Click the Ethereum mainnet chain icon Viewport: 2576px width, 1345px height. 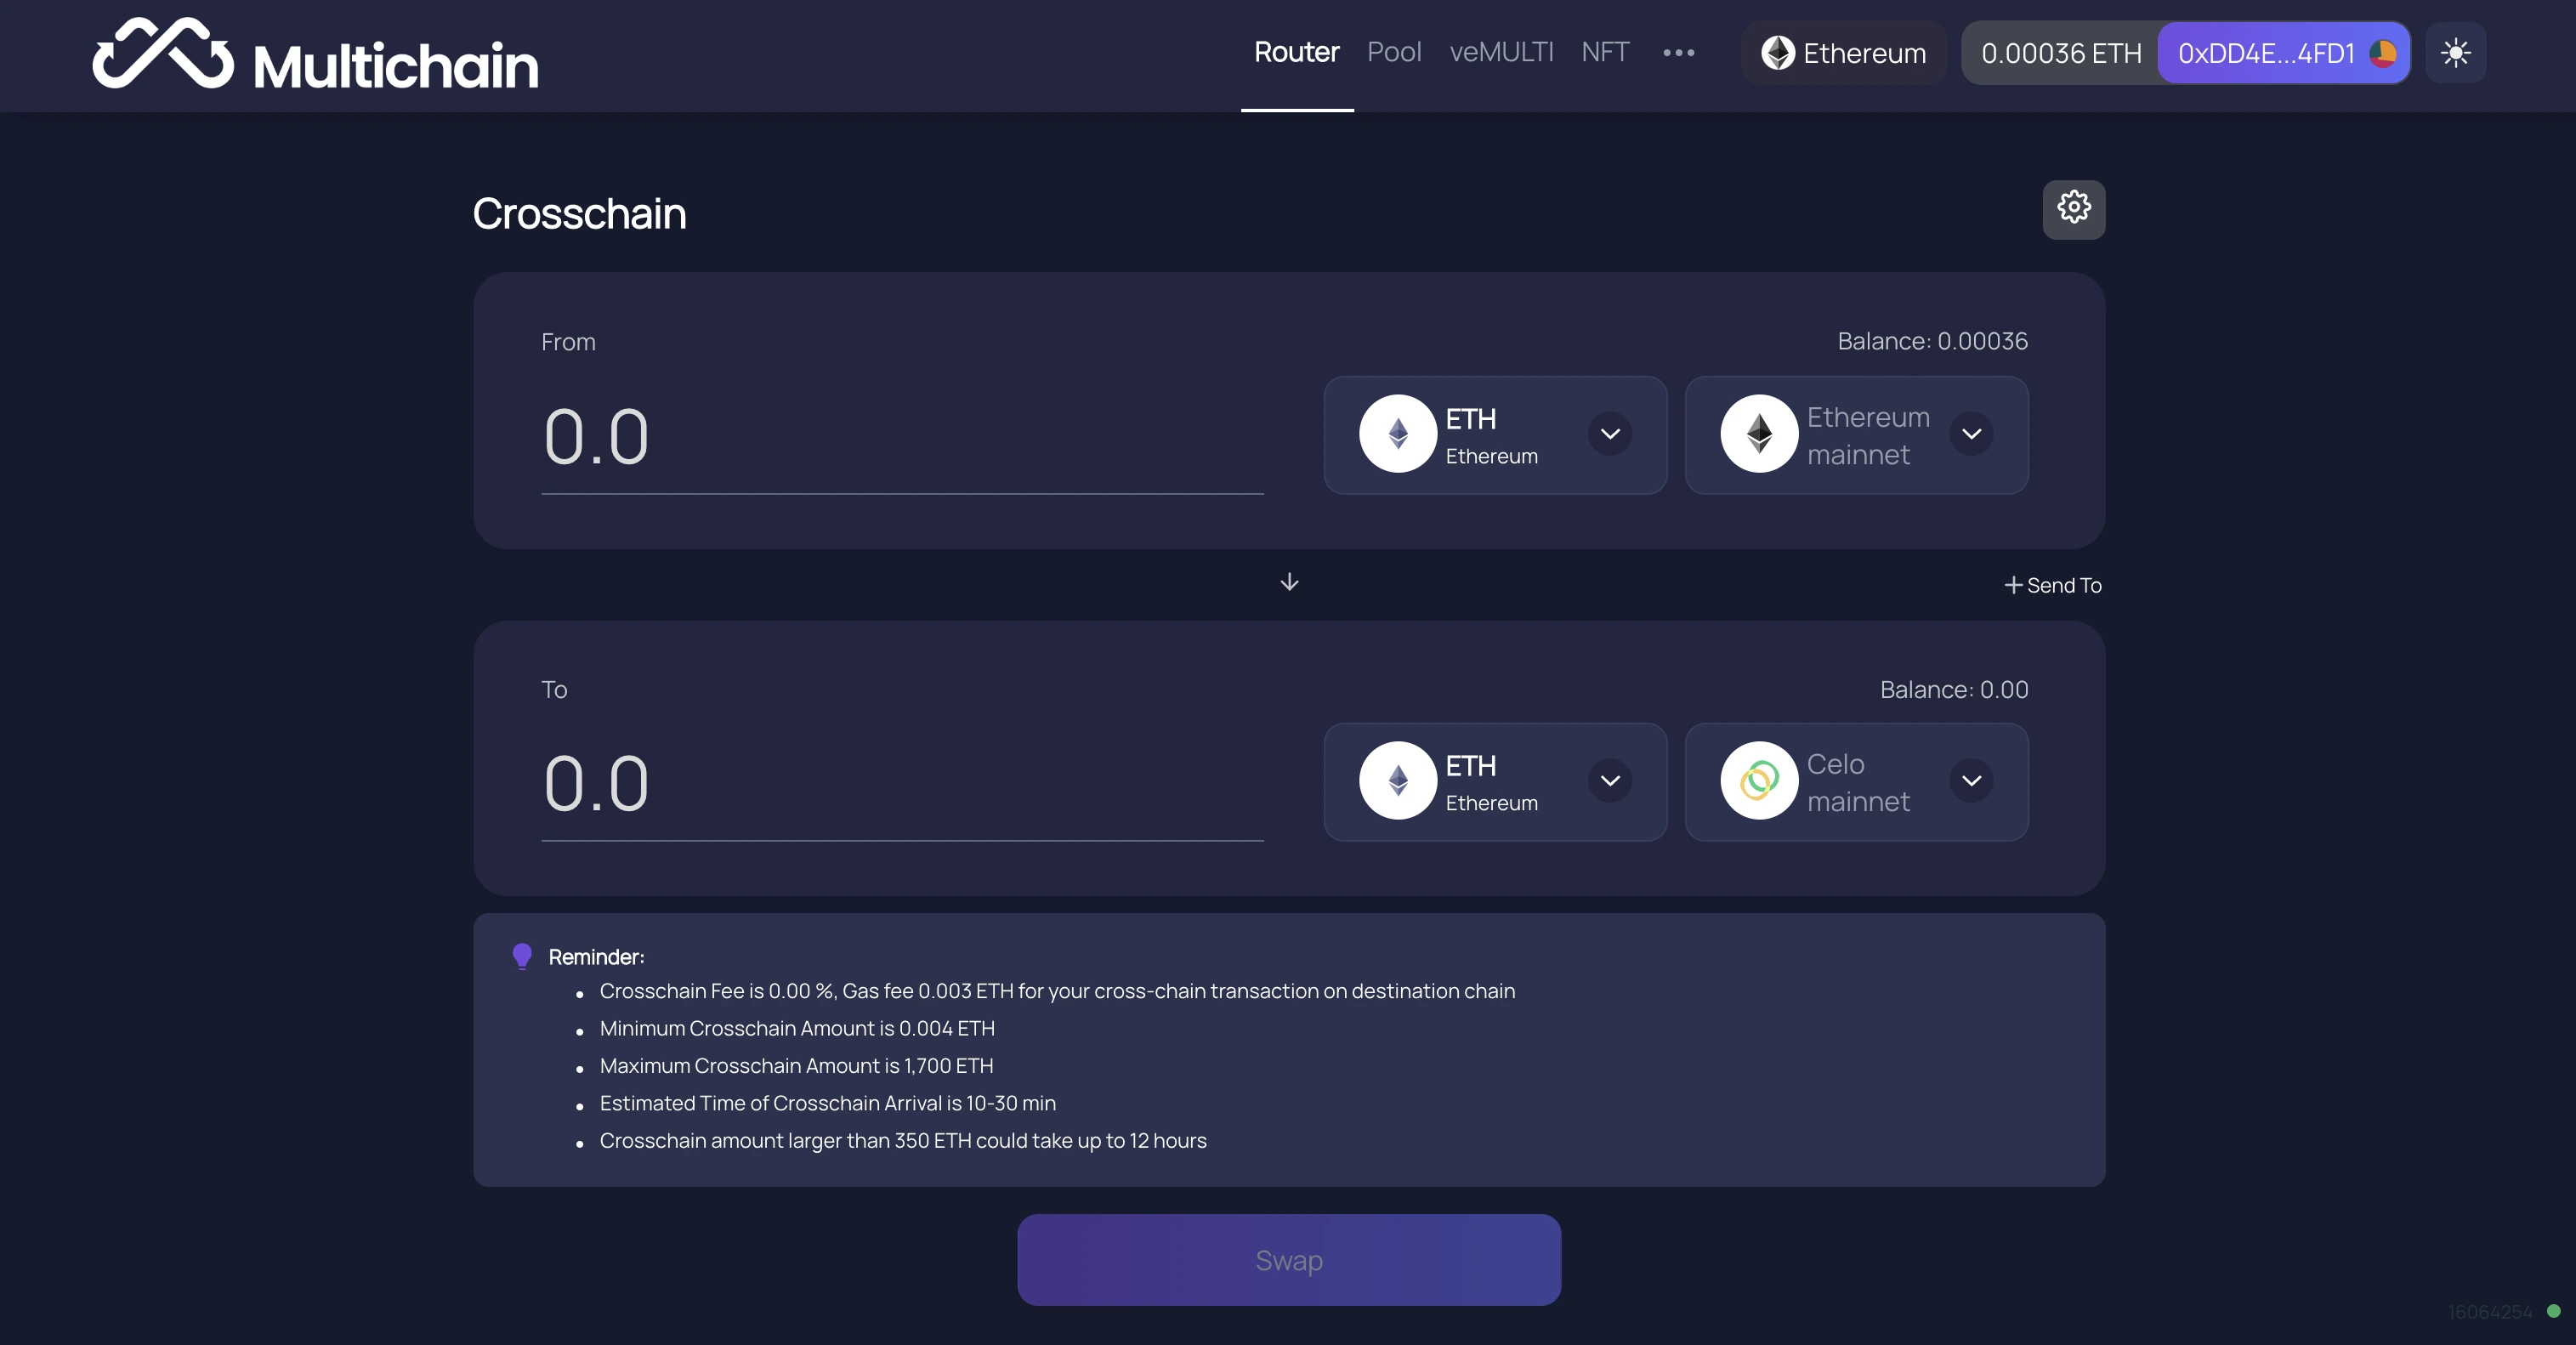click(1758, 434)
